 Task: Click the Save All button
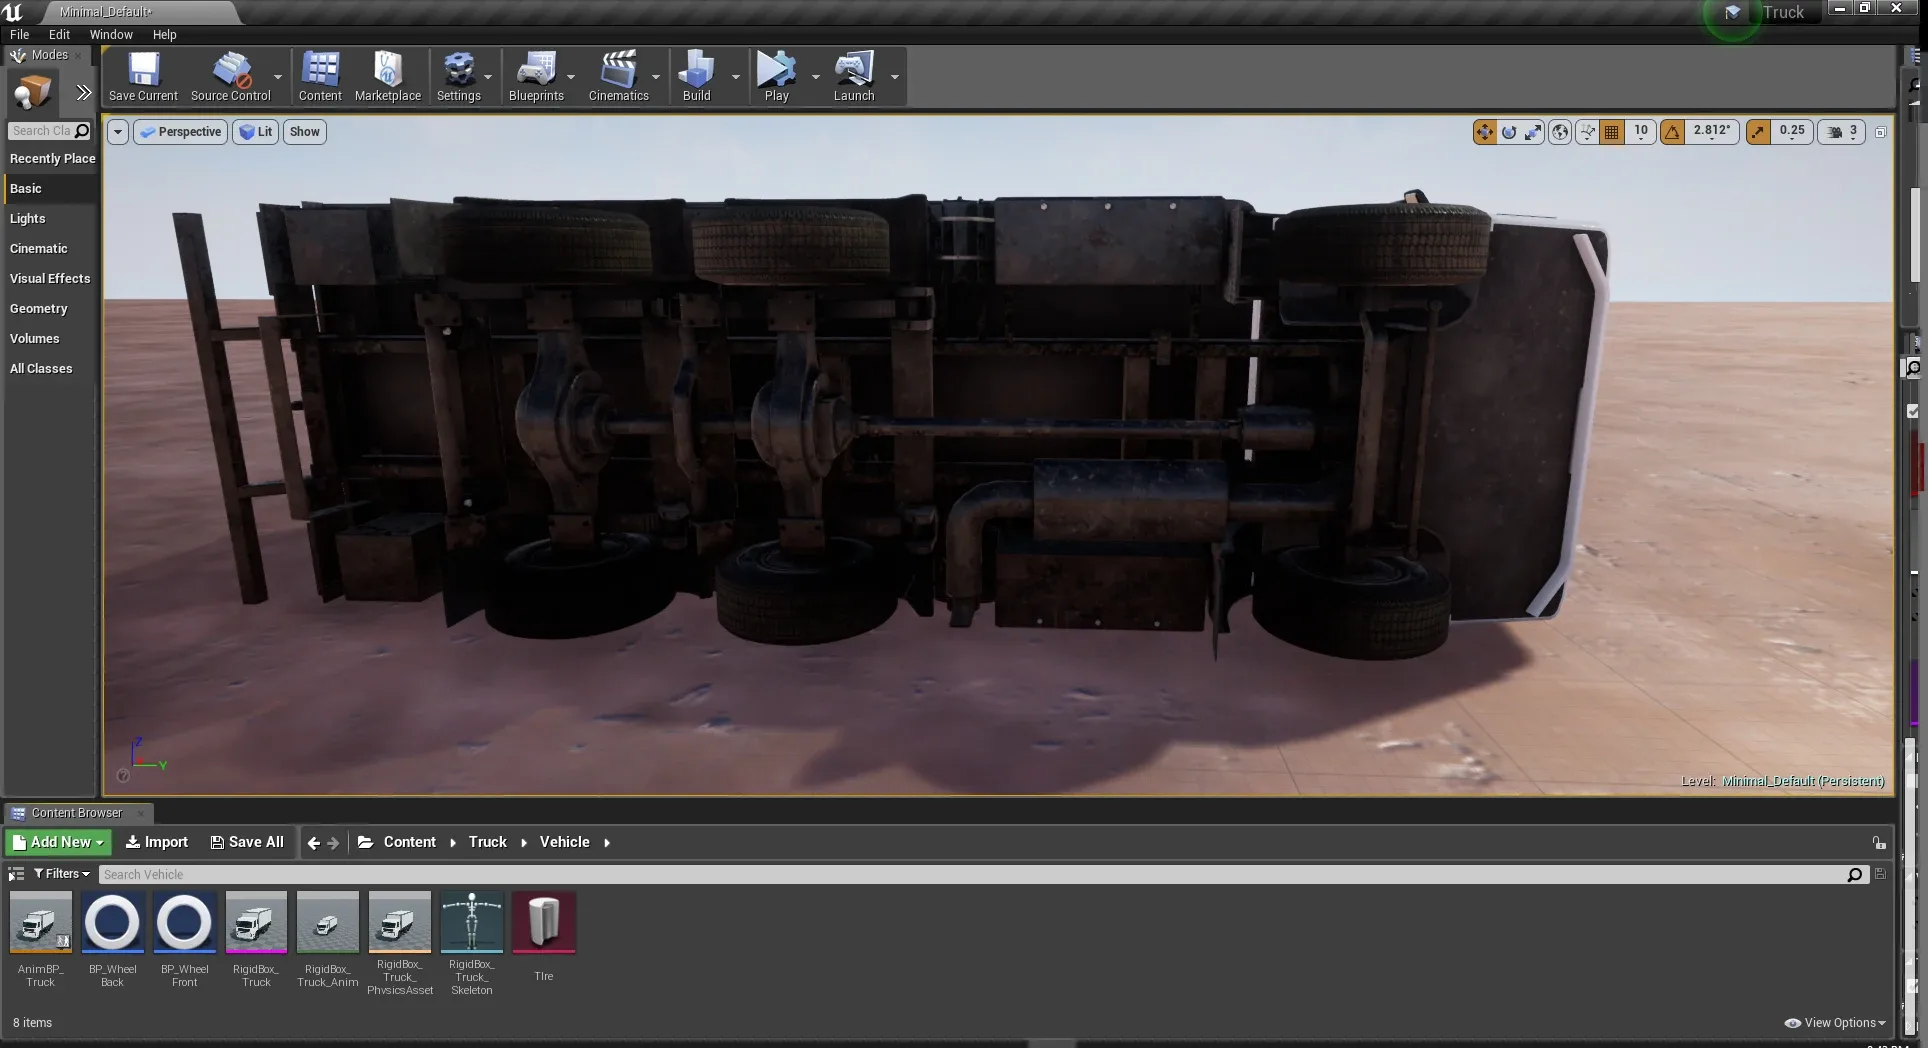tap(246, 841)
